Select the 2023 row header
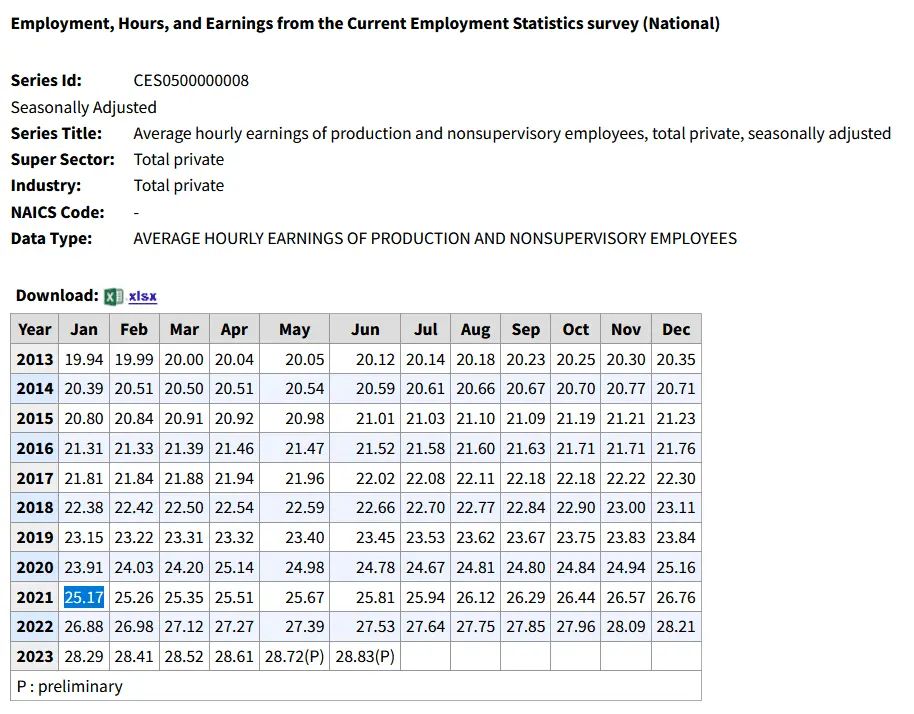914x714 pixels. click(35, 657)
